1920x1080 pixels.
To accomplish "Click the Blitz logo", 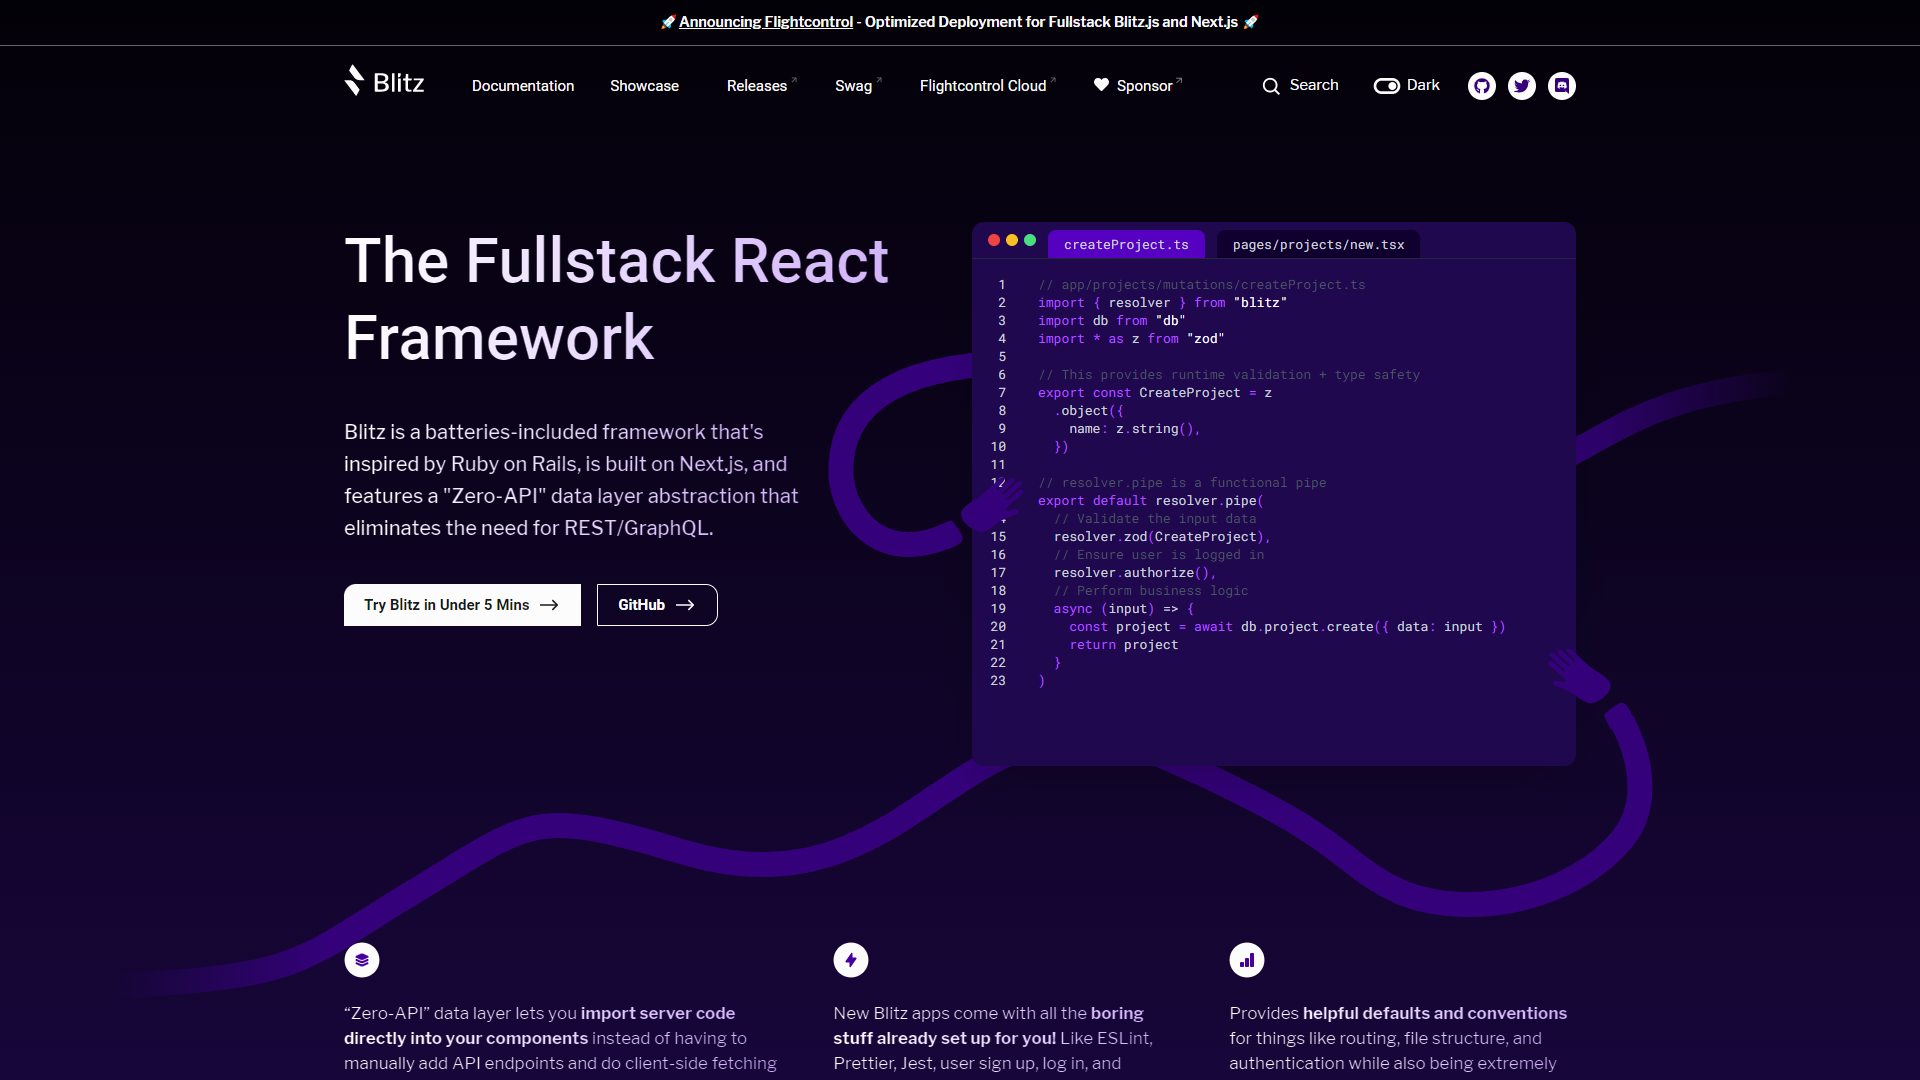I will click(384, 81).
